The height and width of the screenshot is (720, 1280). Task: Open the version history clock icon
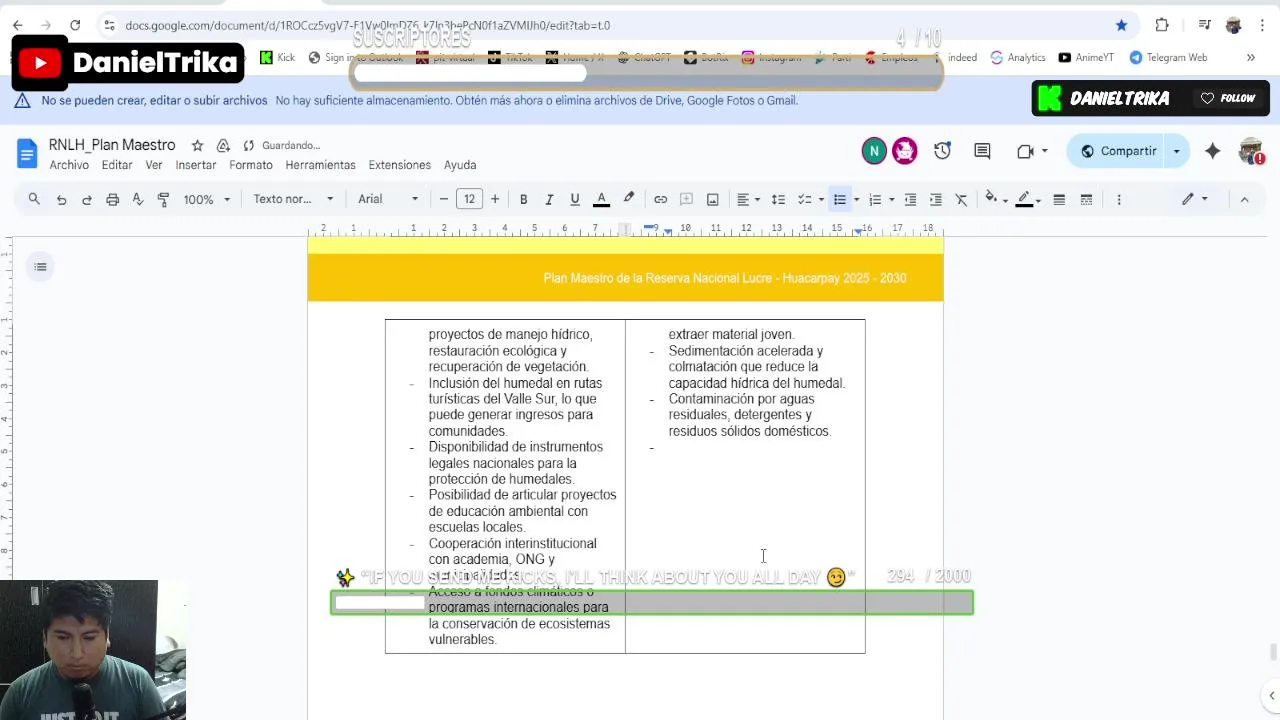click(942, 151)
